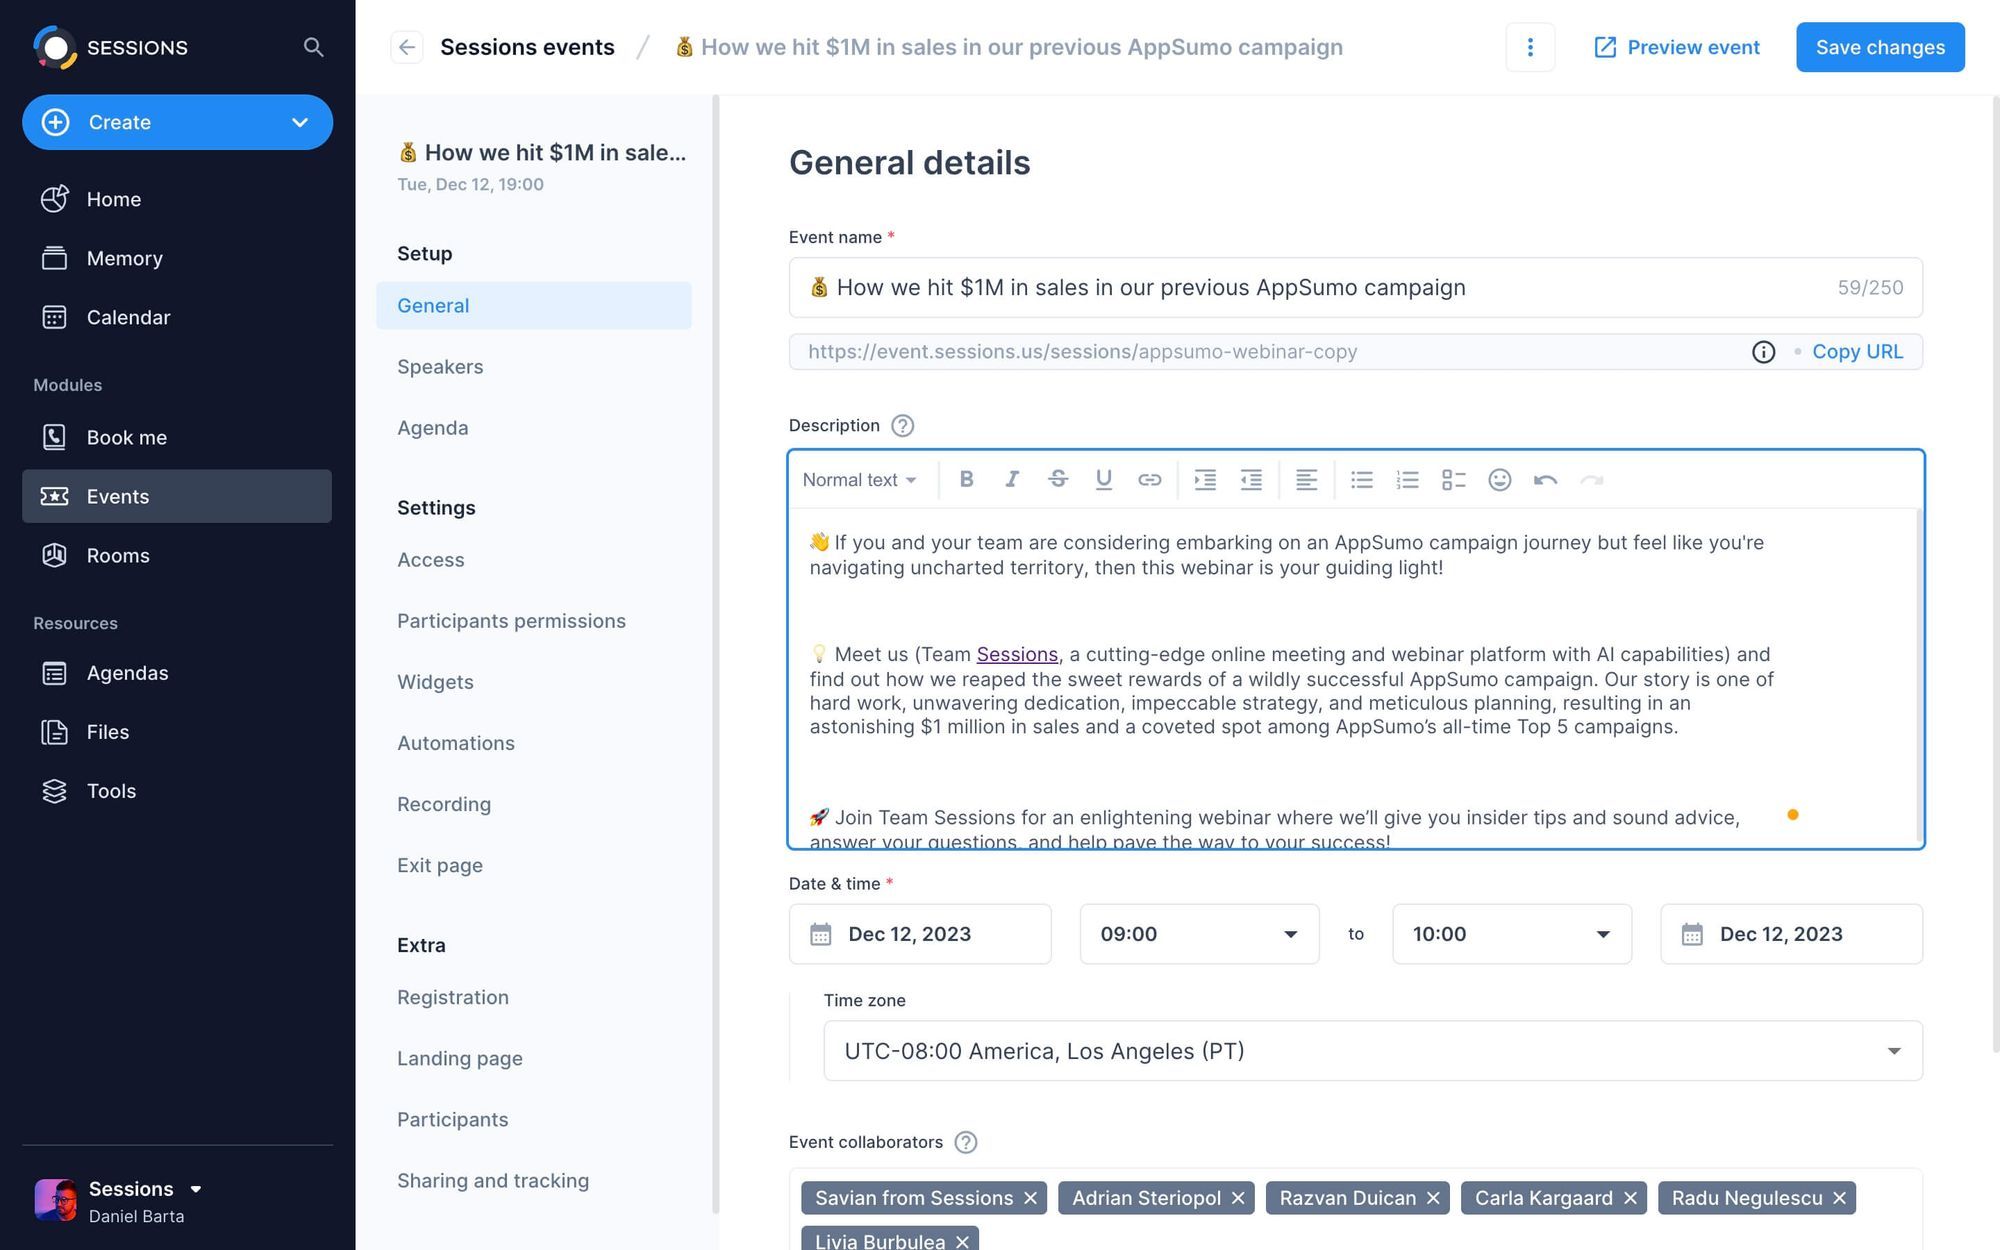This screenshot has width=2000, height=1250.
Task: Click into Event name field
Action: pos(1355,288)
